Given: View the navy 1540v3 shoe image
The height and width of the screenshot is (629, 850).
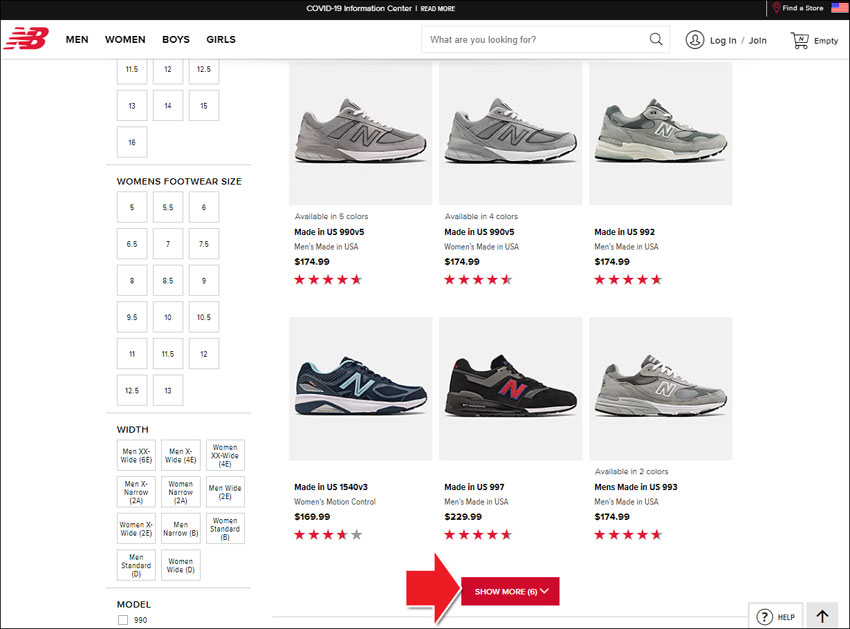Looking at the screenshot, I should click(x=360, y=389).
